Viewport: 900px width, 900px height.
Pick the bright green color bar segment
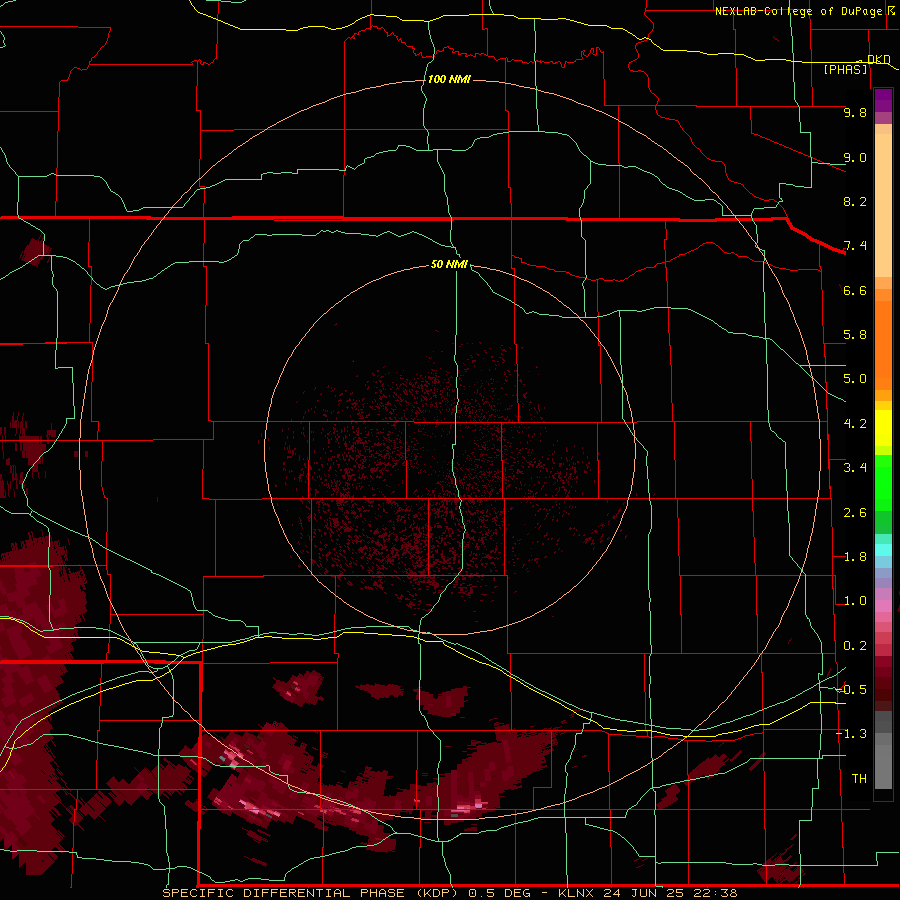click(883, 483)
